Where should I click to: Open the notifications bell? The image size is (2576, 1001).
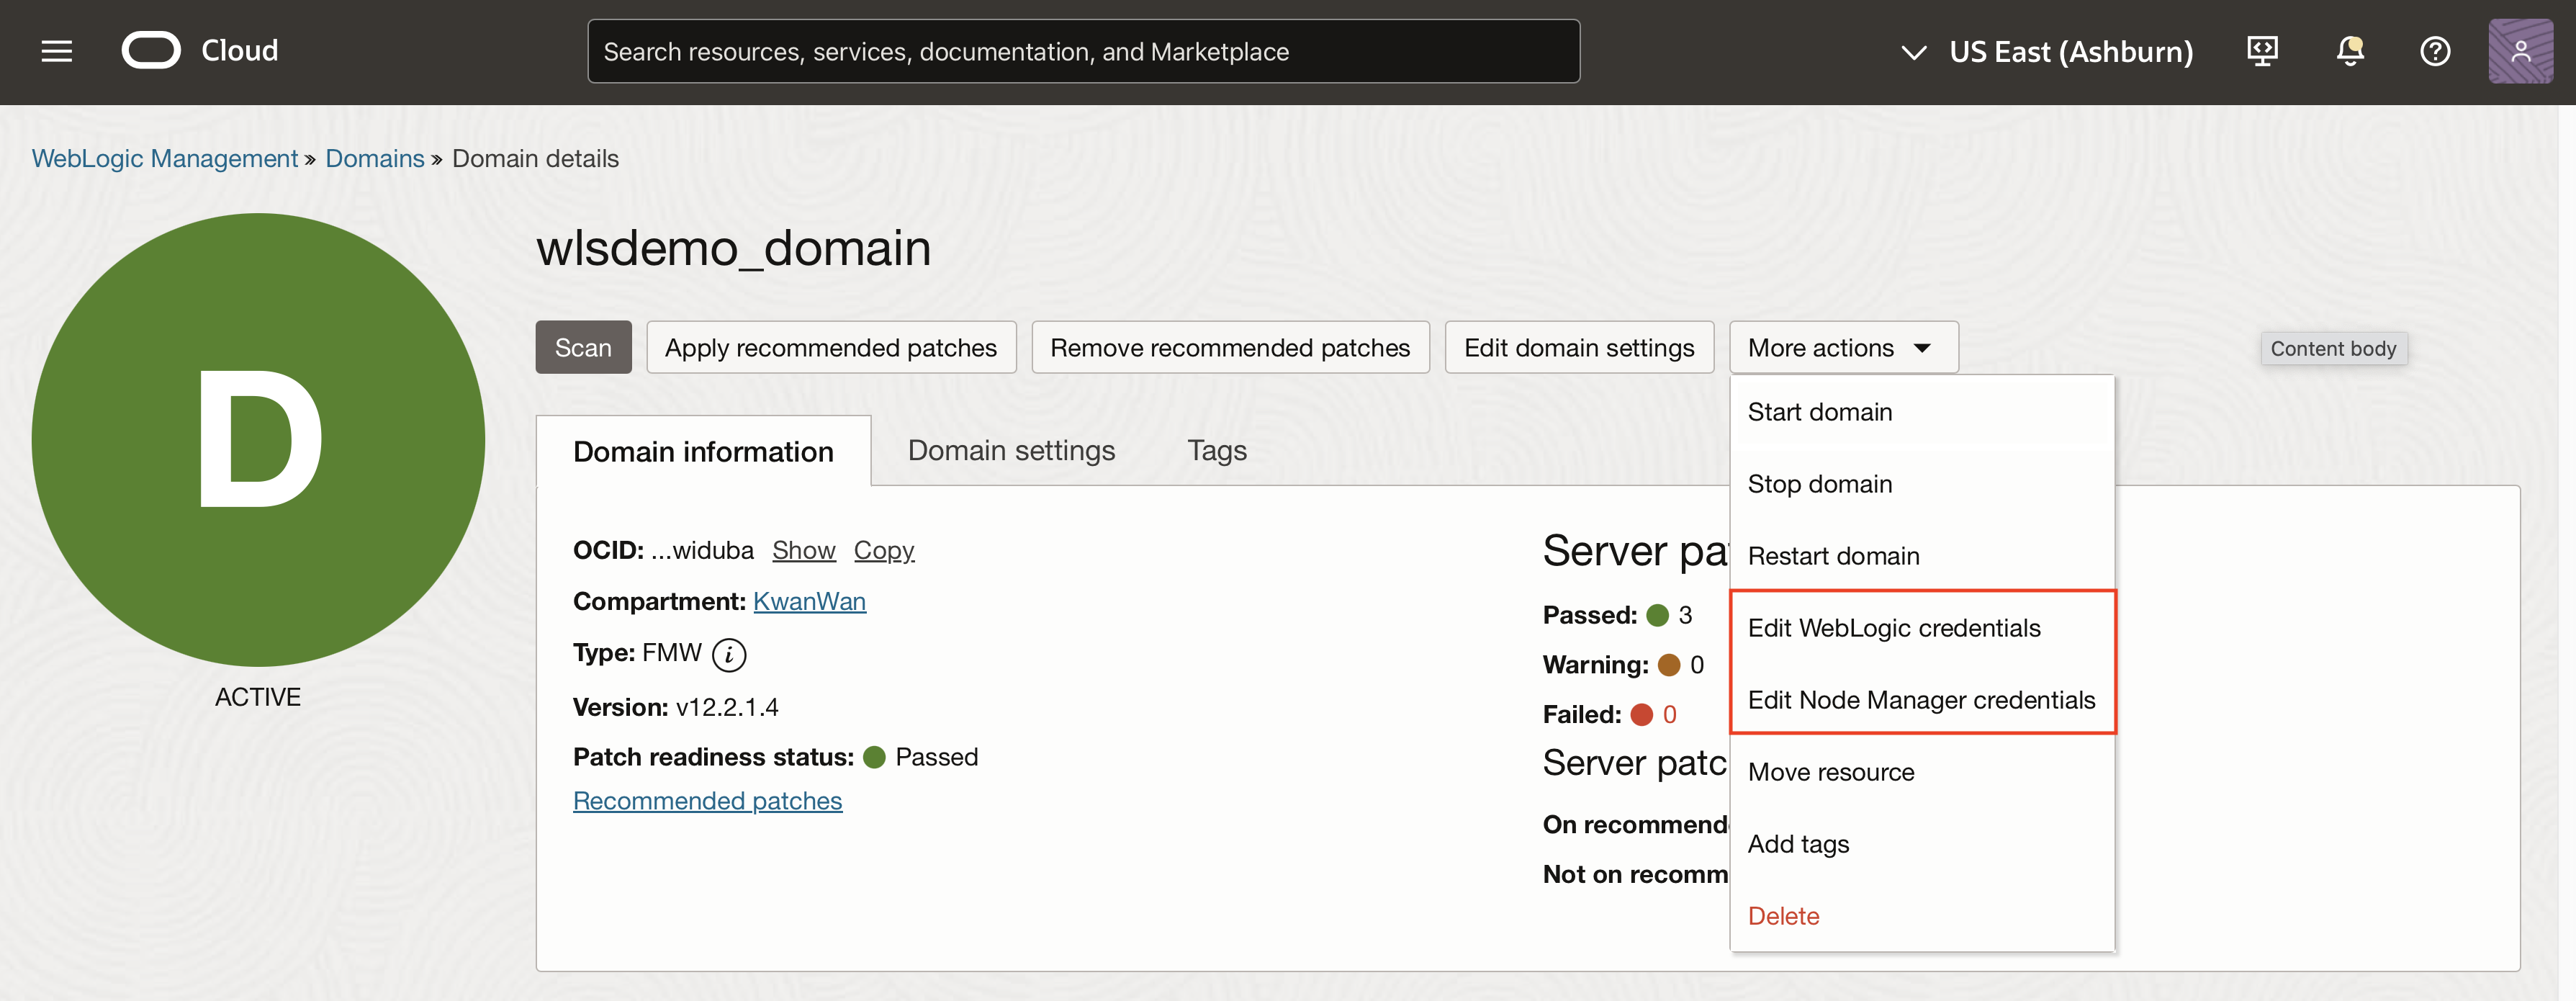pos(2349,51)
